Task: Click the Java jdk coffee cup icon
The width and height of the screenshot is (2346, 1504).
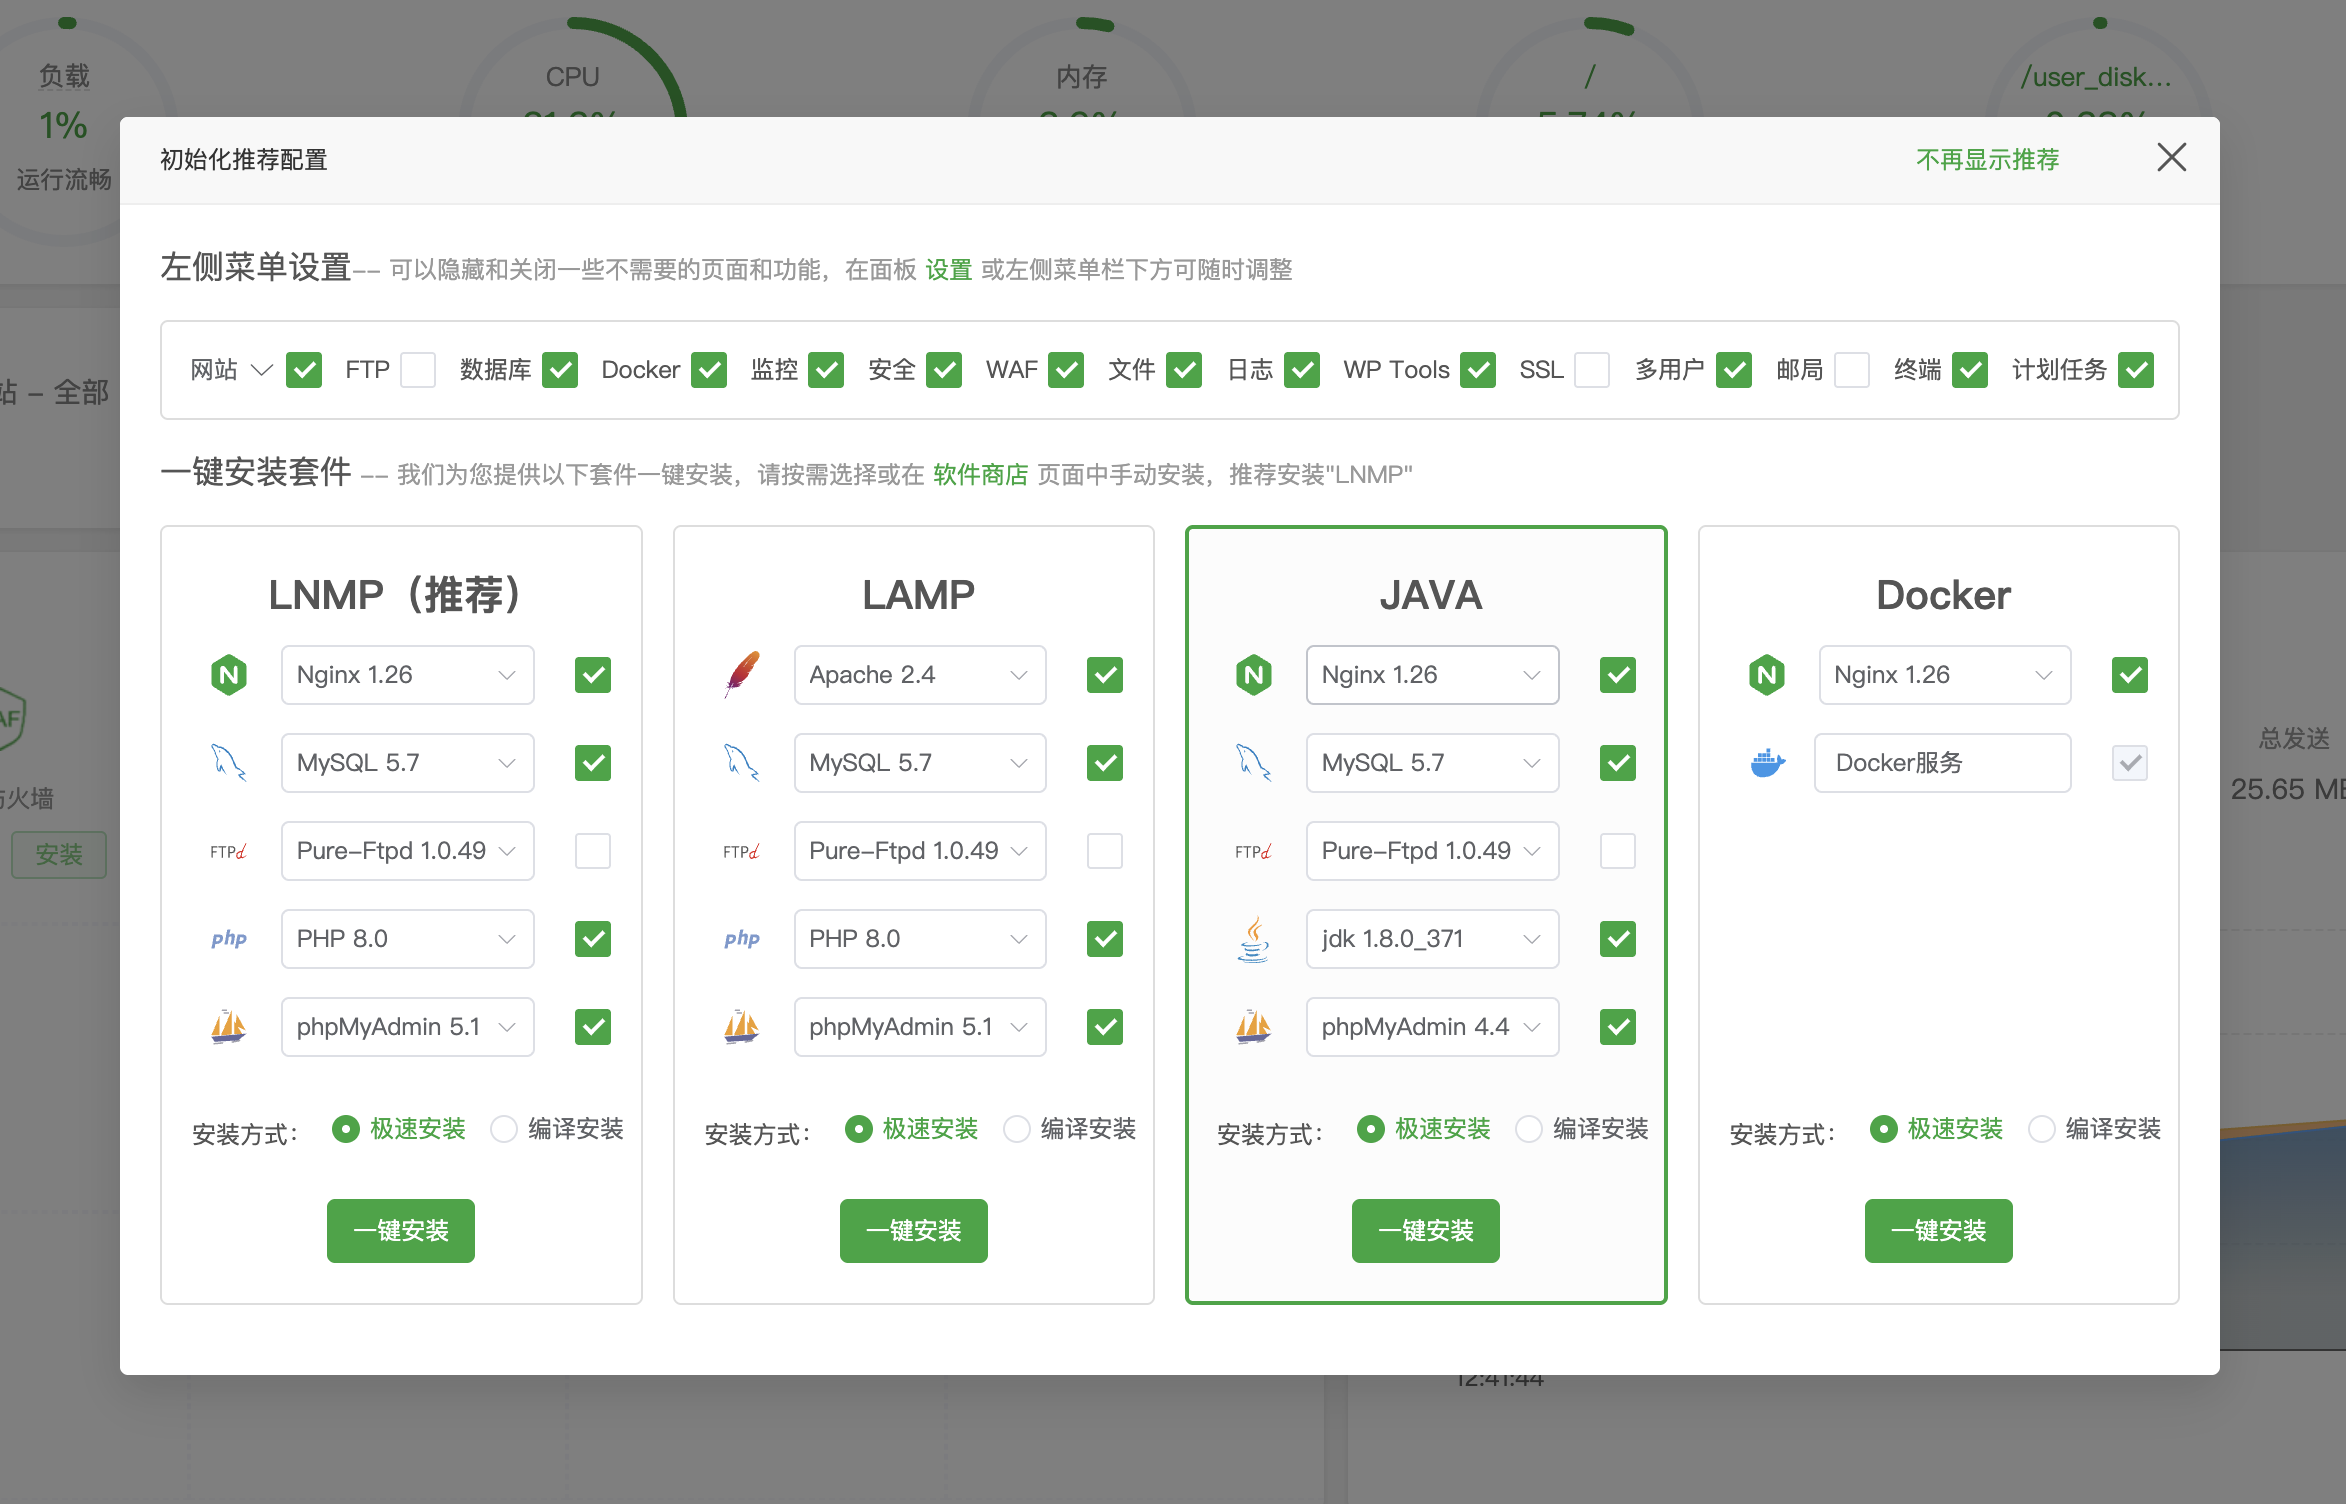Action: pos(1254,939)
